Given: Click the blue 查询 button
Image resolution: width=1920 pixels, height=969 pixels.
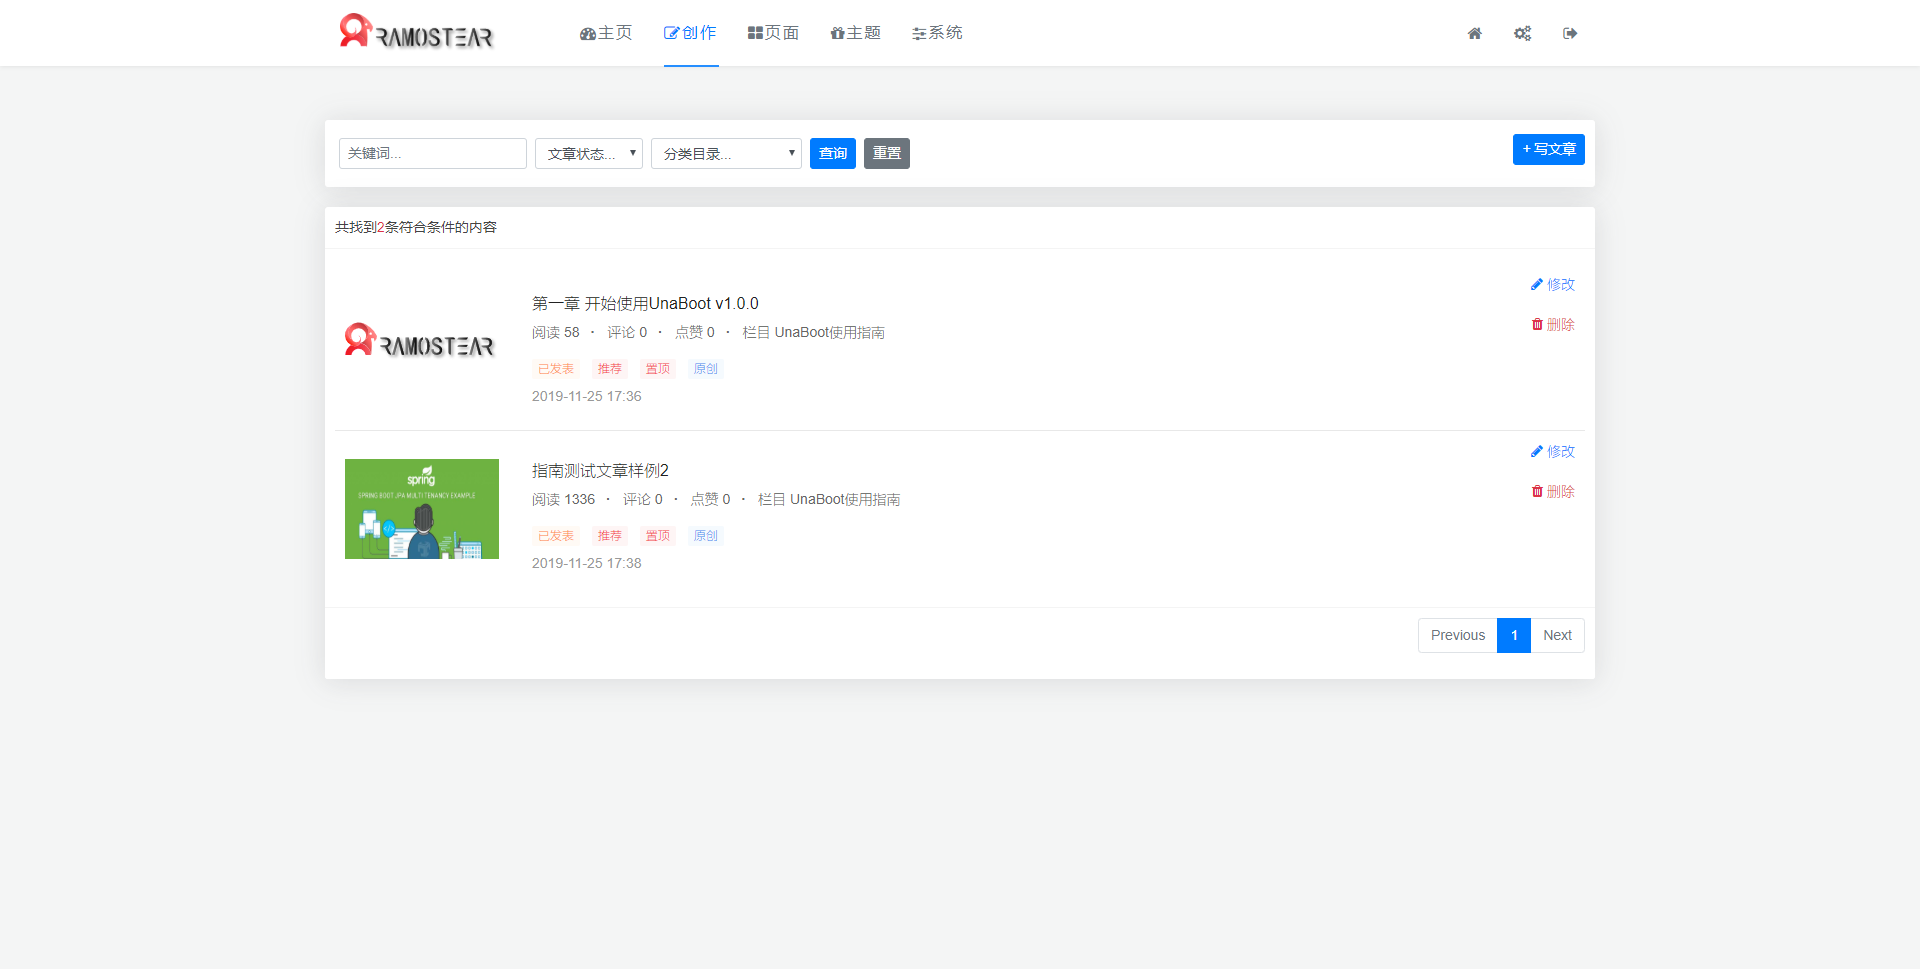Looking at the screenshot, I should click(x=833, y=154).
